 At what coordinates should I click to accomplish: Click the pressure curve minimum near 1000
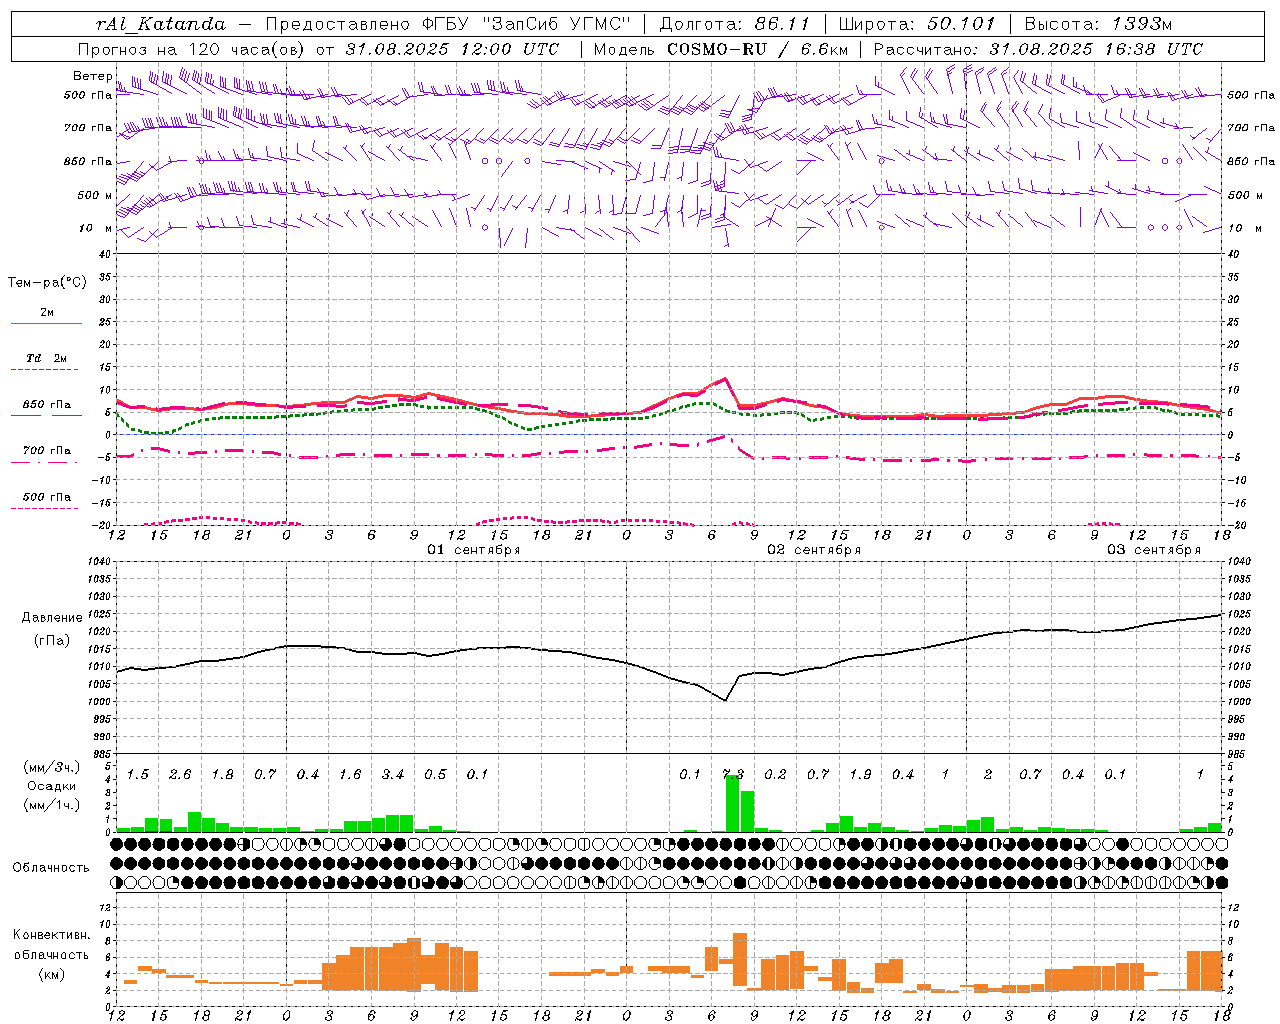click(725, 700)
